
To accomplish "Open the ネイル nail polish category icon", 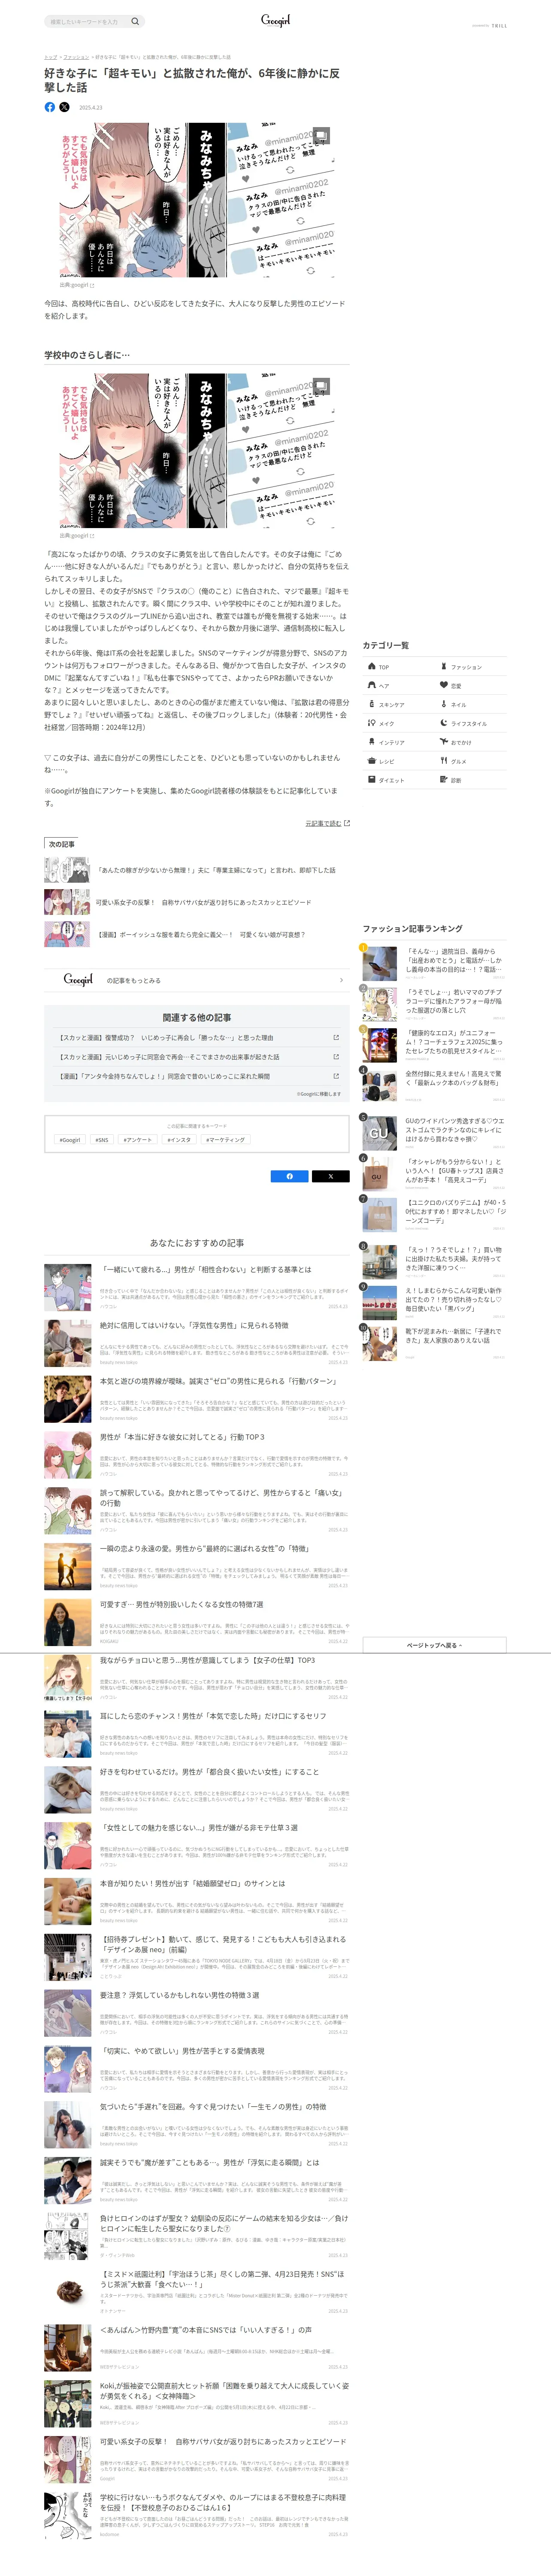I will tap(444, 704).
